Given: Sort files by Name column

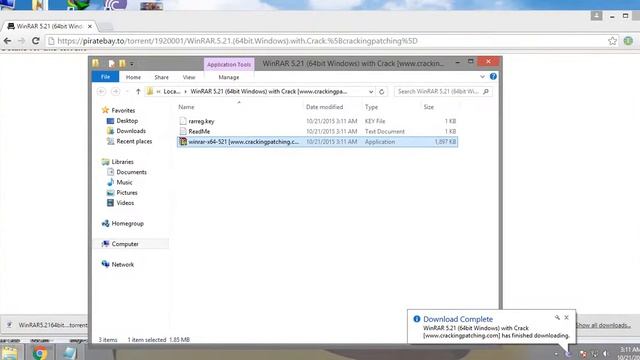Looking at the screenshot, I should (186, 107).
